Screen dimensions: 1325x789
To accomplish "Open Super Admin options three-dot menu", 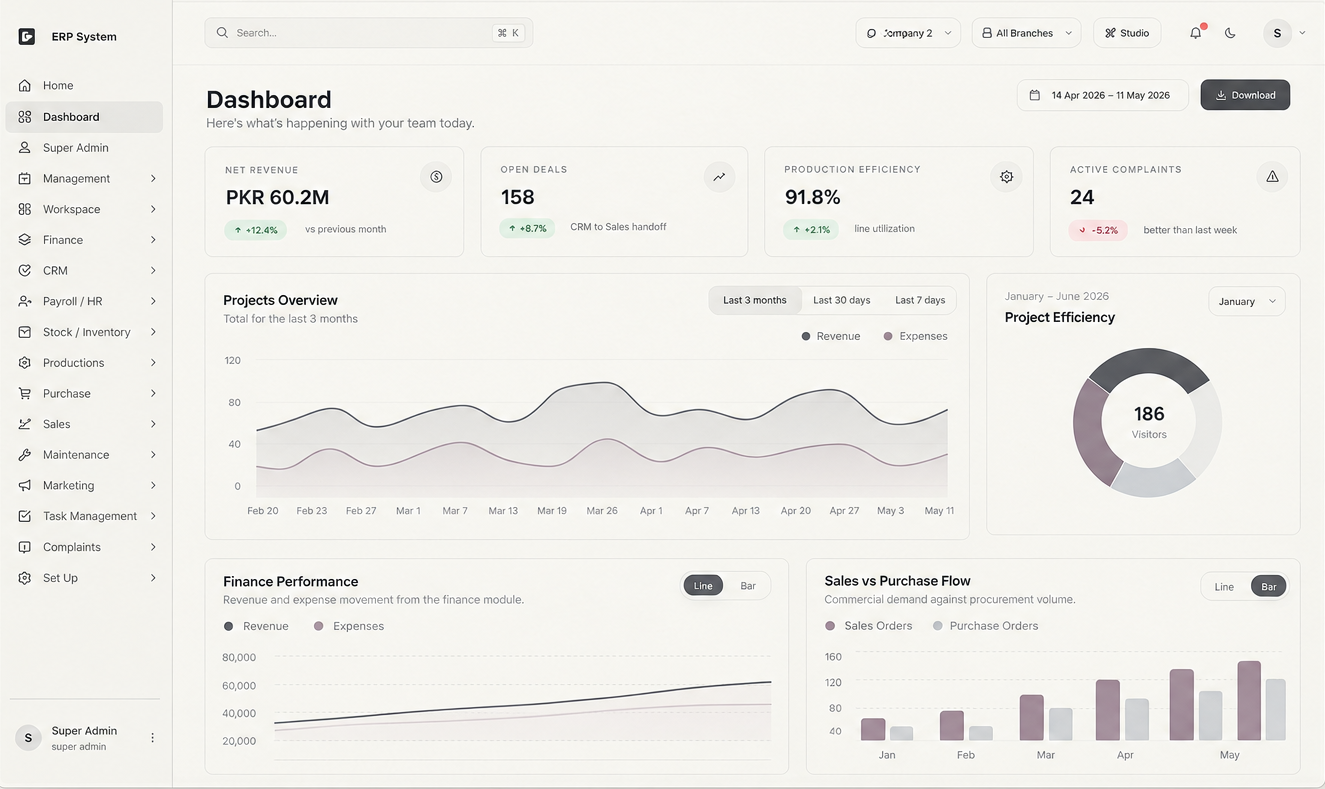I will click(152, 738).
